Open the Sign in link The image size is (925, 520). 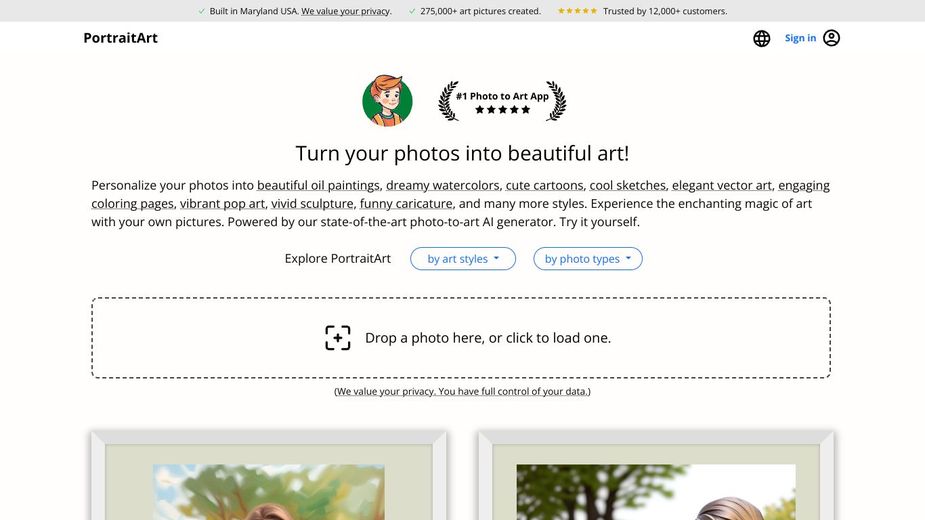click(800, 38)
